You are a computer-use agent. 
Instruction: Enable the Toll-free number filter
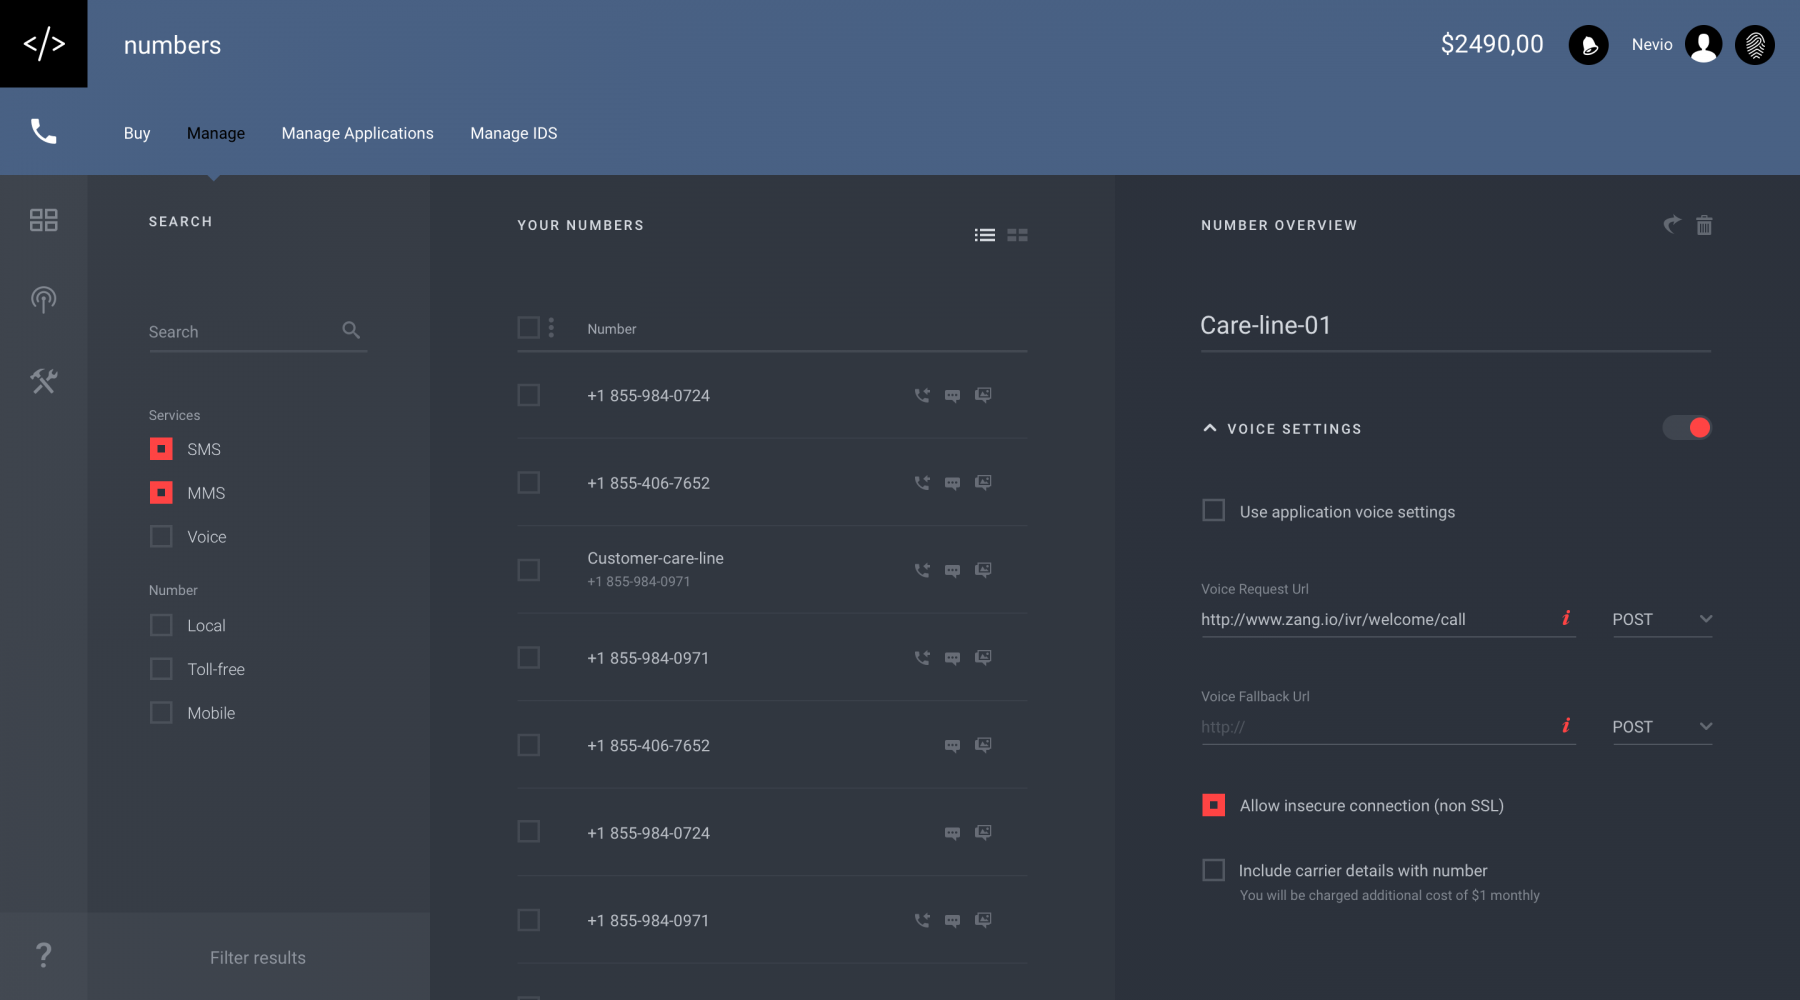[161, 669]
